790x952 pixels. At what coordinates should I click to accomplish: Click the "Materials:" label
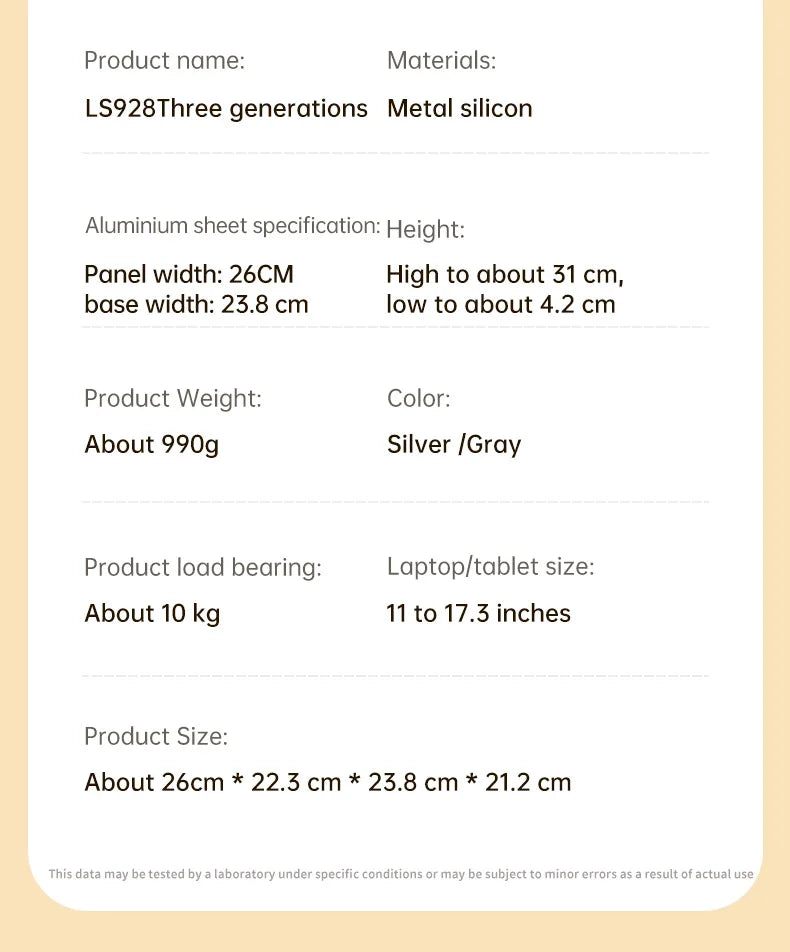click(x=441, y=60)
